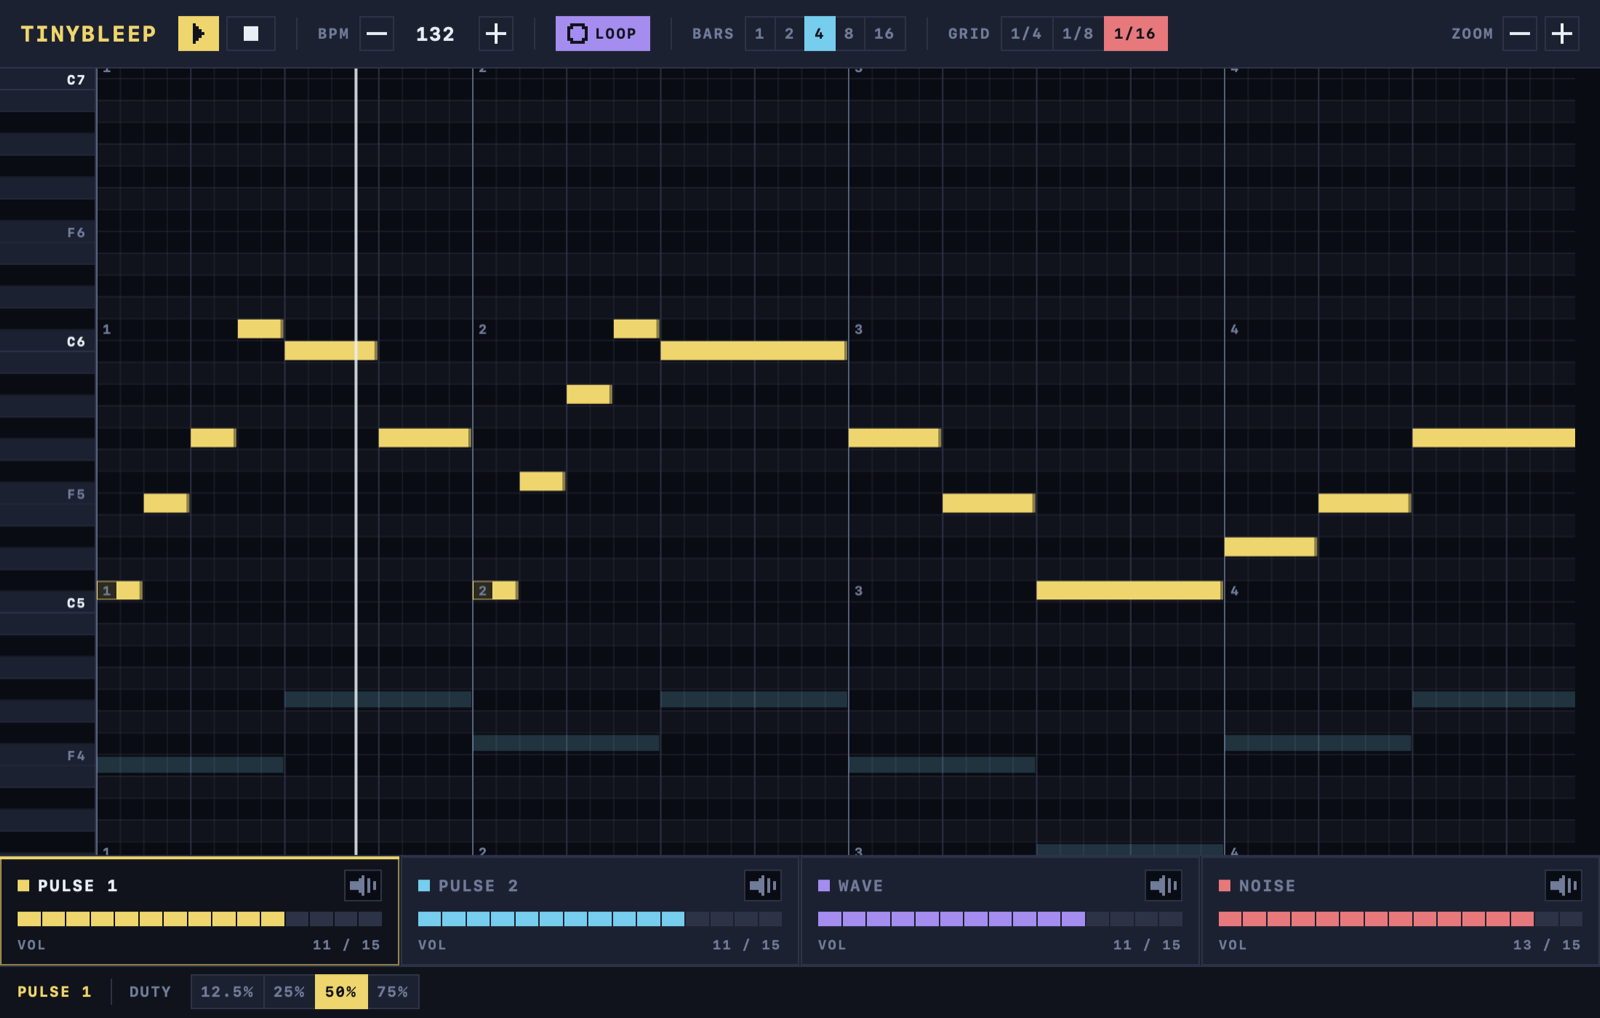Start playback with the play button
This screenshot has width=1600, height=1018.
198,33
